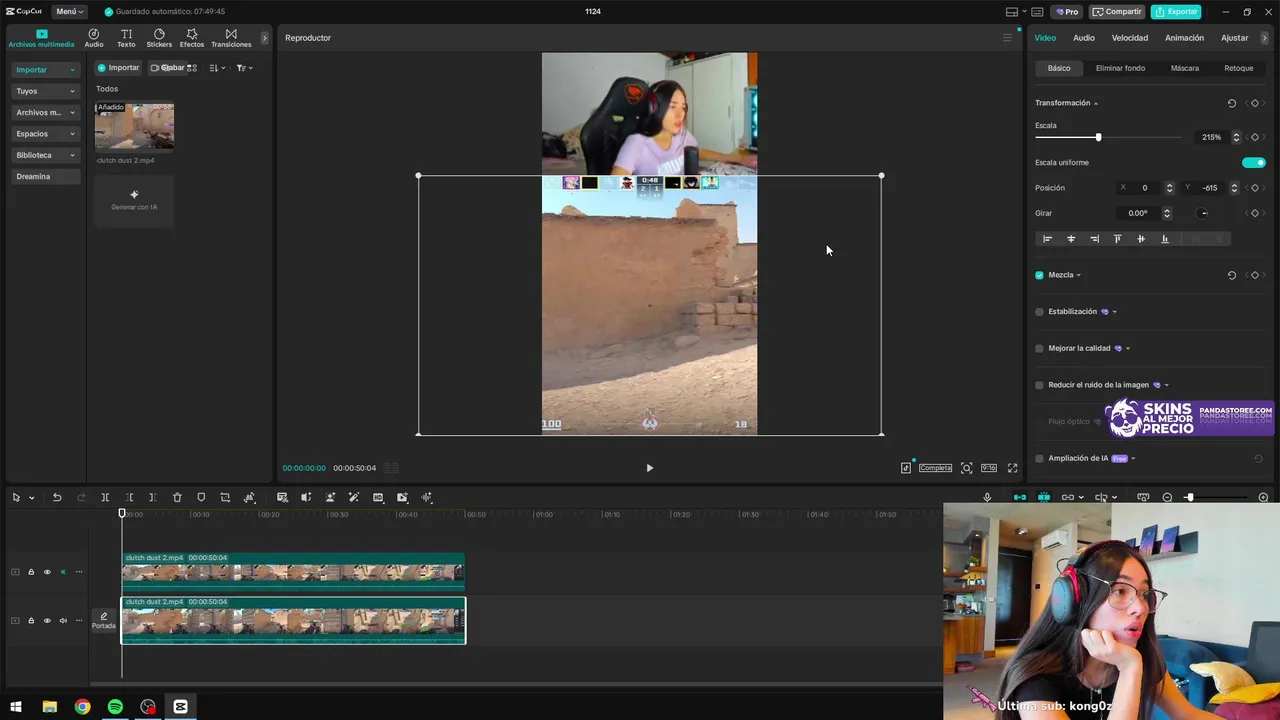The height and width of the screenshot is (720, 1280).
Task: Zoom out the timeline
Action: tap(1167, 497)
